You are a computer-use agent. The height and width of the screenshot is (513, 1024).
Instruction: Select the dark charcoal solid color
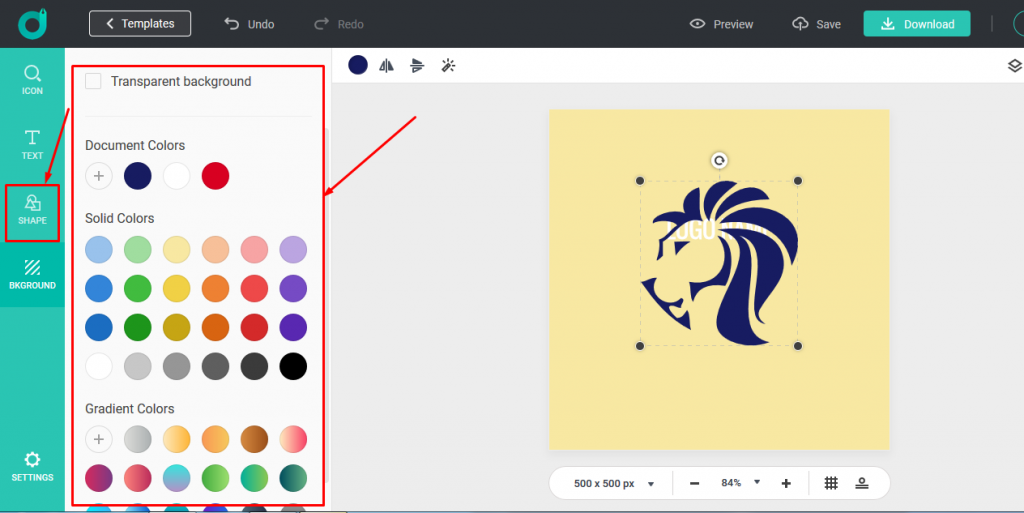[x=254, y=367]
